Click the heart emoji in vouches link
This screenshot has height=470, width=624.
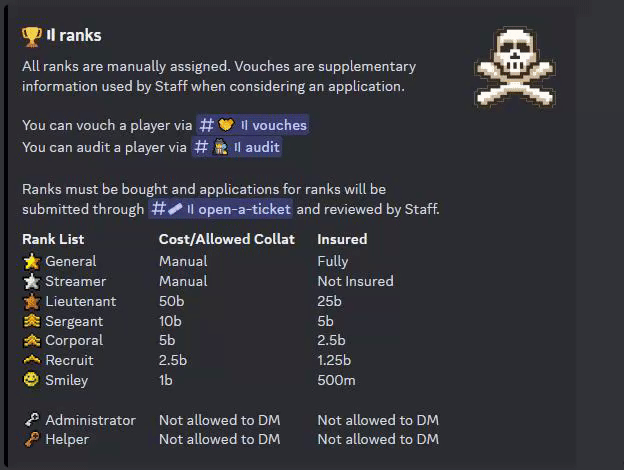point(226,125)
